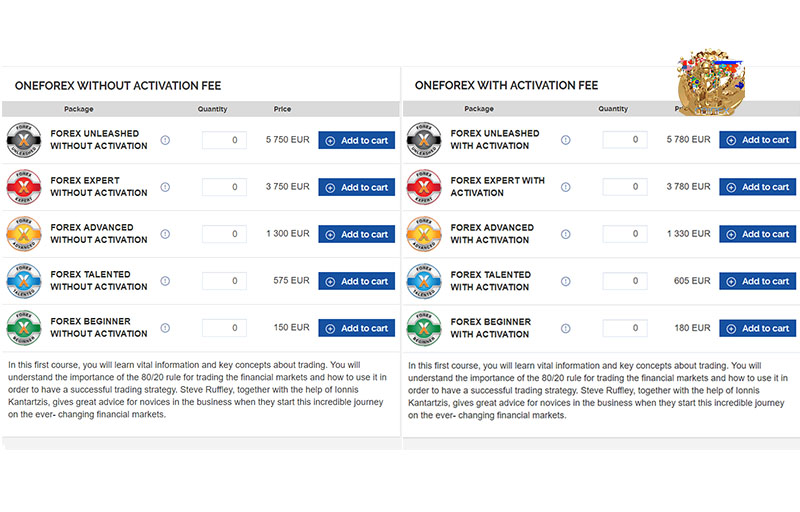Add Forex Beginner without activation to cart
800x512 pixels.
tap(357, 328)
